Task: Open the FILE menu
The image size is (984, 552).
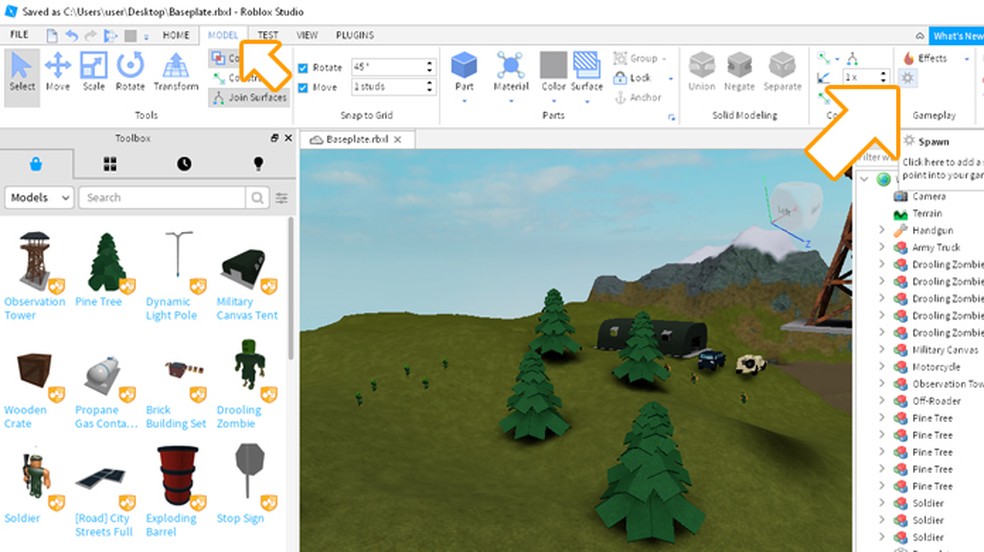Action: click(x=18, y=35)
